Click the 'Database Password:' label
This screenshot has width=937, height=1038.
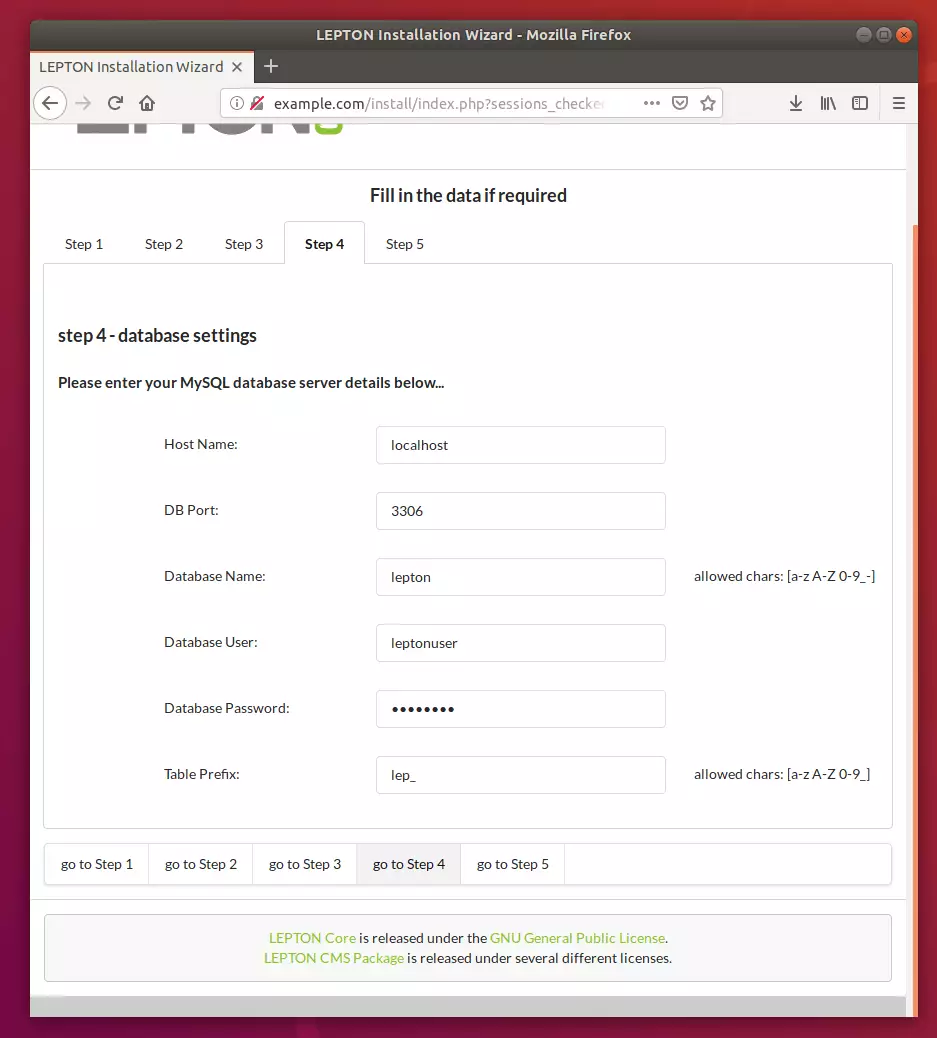(x=226, y=708)
